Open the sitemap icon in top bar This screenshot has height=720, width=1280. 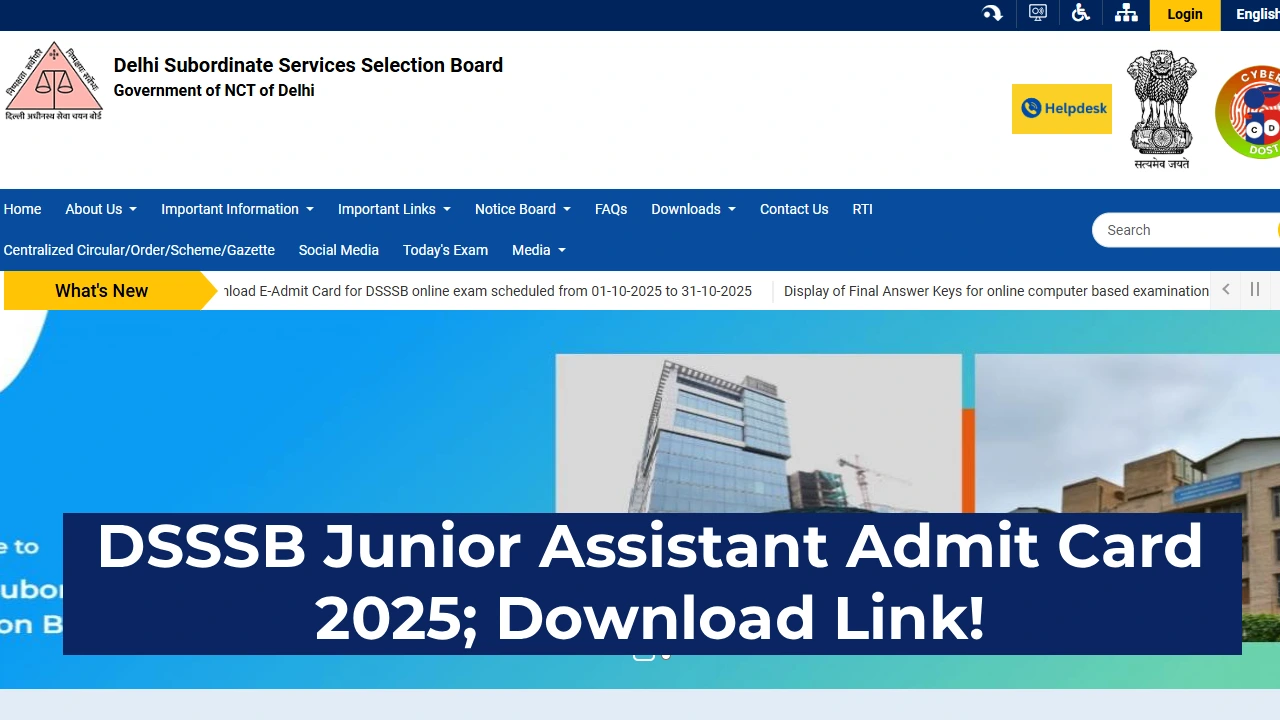tap(1126, 13)
